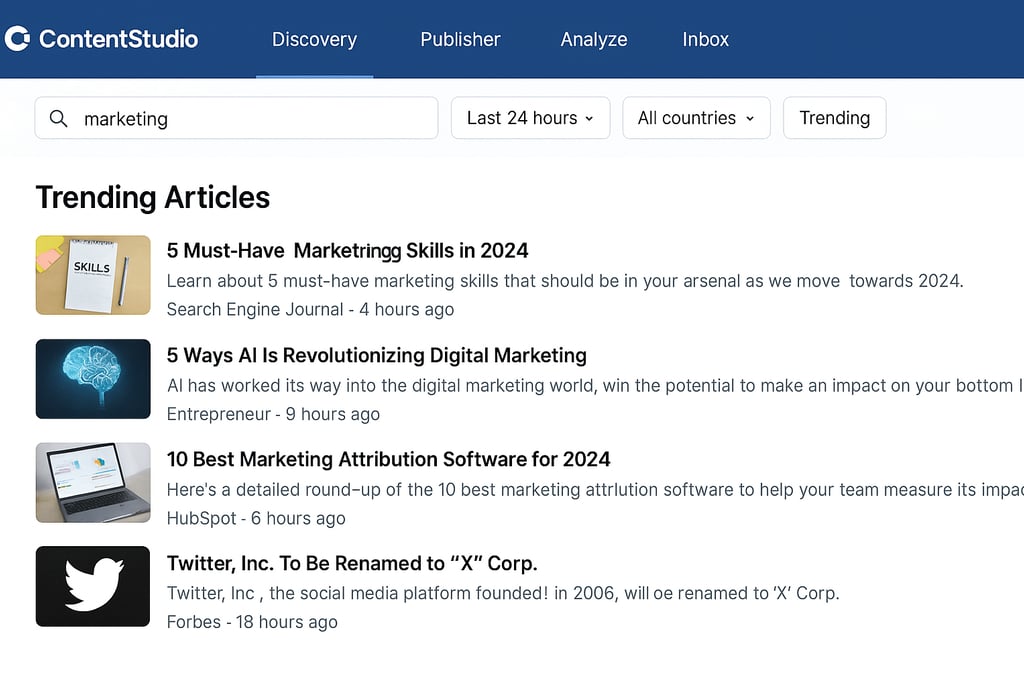1024x687 pixels.
Task: Expand the Last 24 hours dropdown
Action: pyautogui.click(x=530, y=118)
